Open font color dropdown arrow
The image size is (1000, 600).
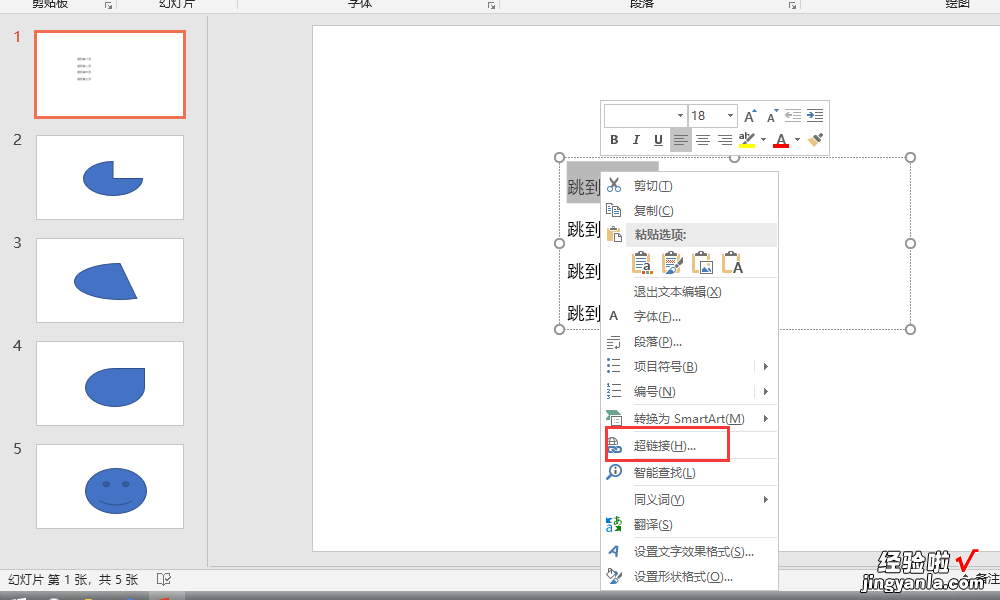[797, 140]
